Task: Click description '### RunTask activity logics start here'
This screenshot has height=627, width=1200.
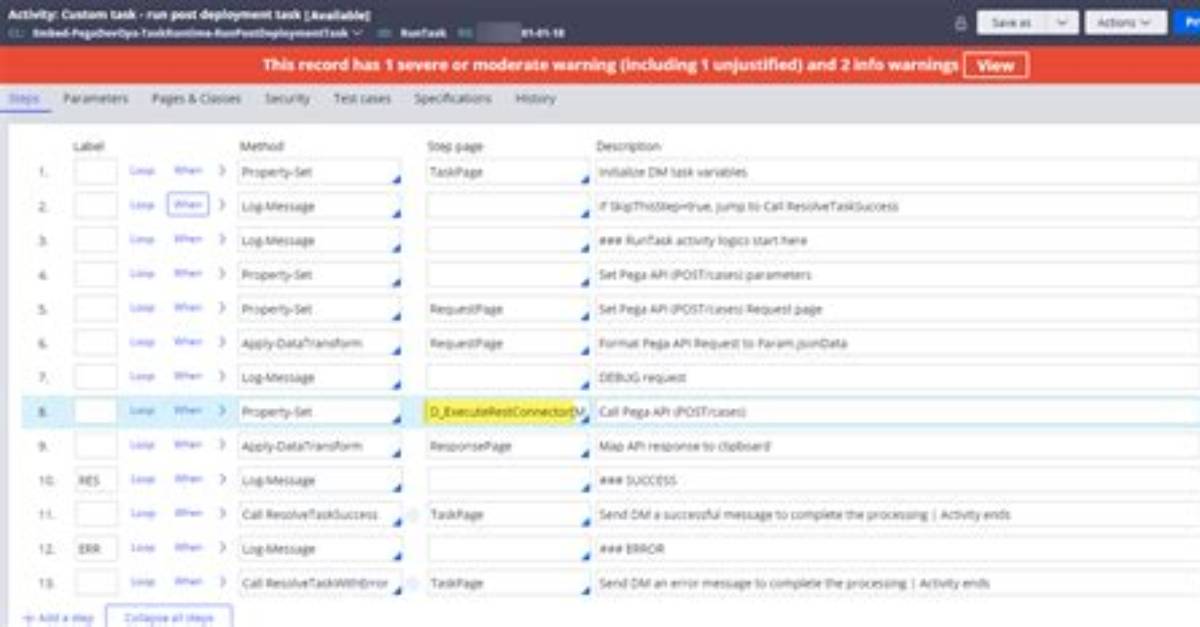Action: pos(897,240)
